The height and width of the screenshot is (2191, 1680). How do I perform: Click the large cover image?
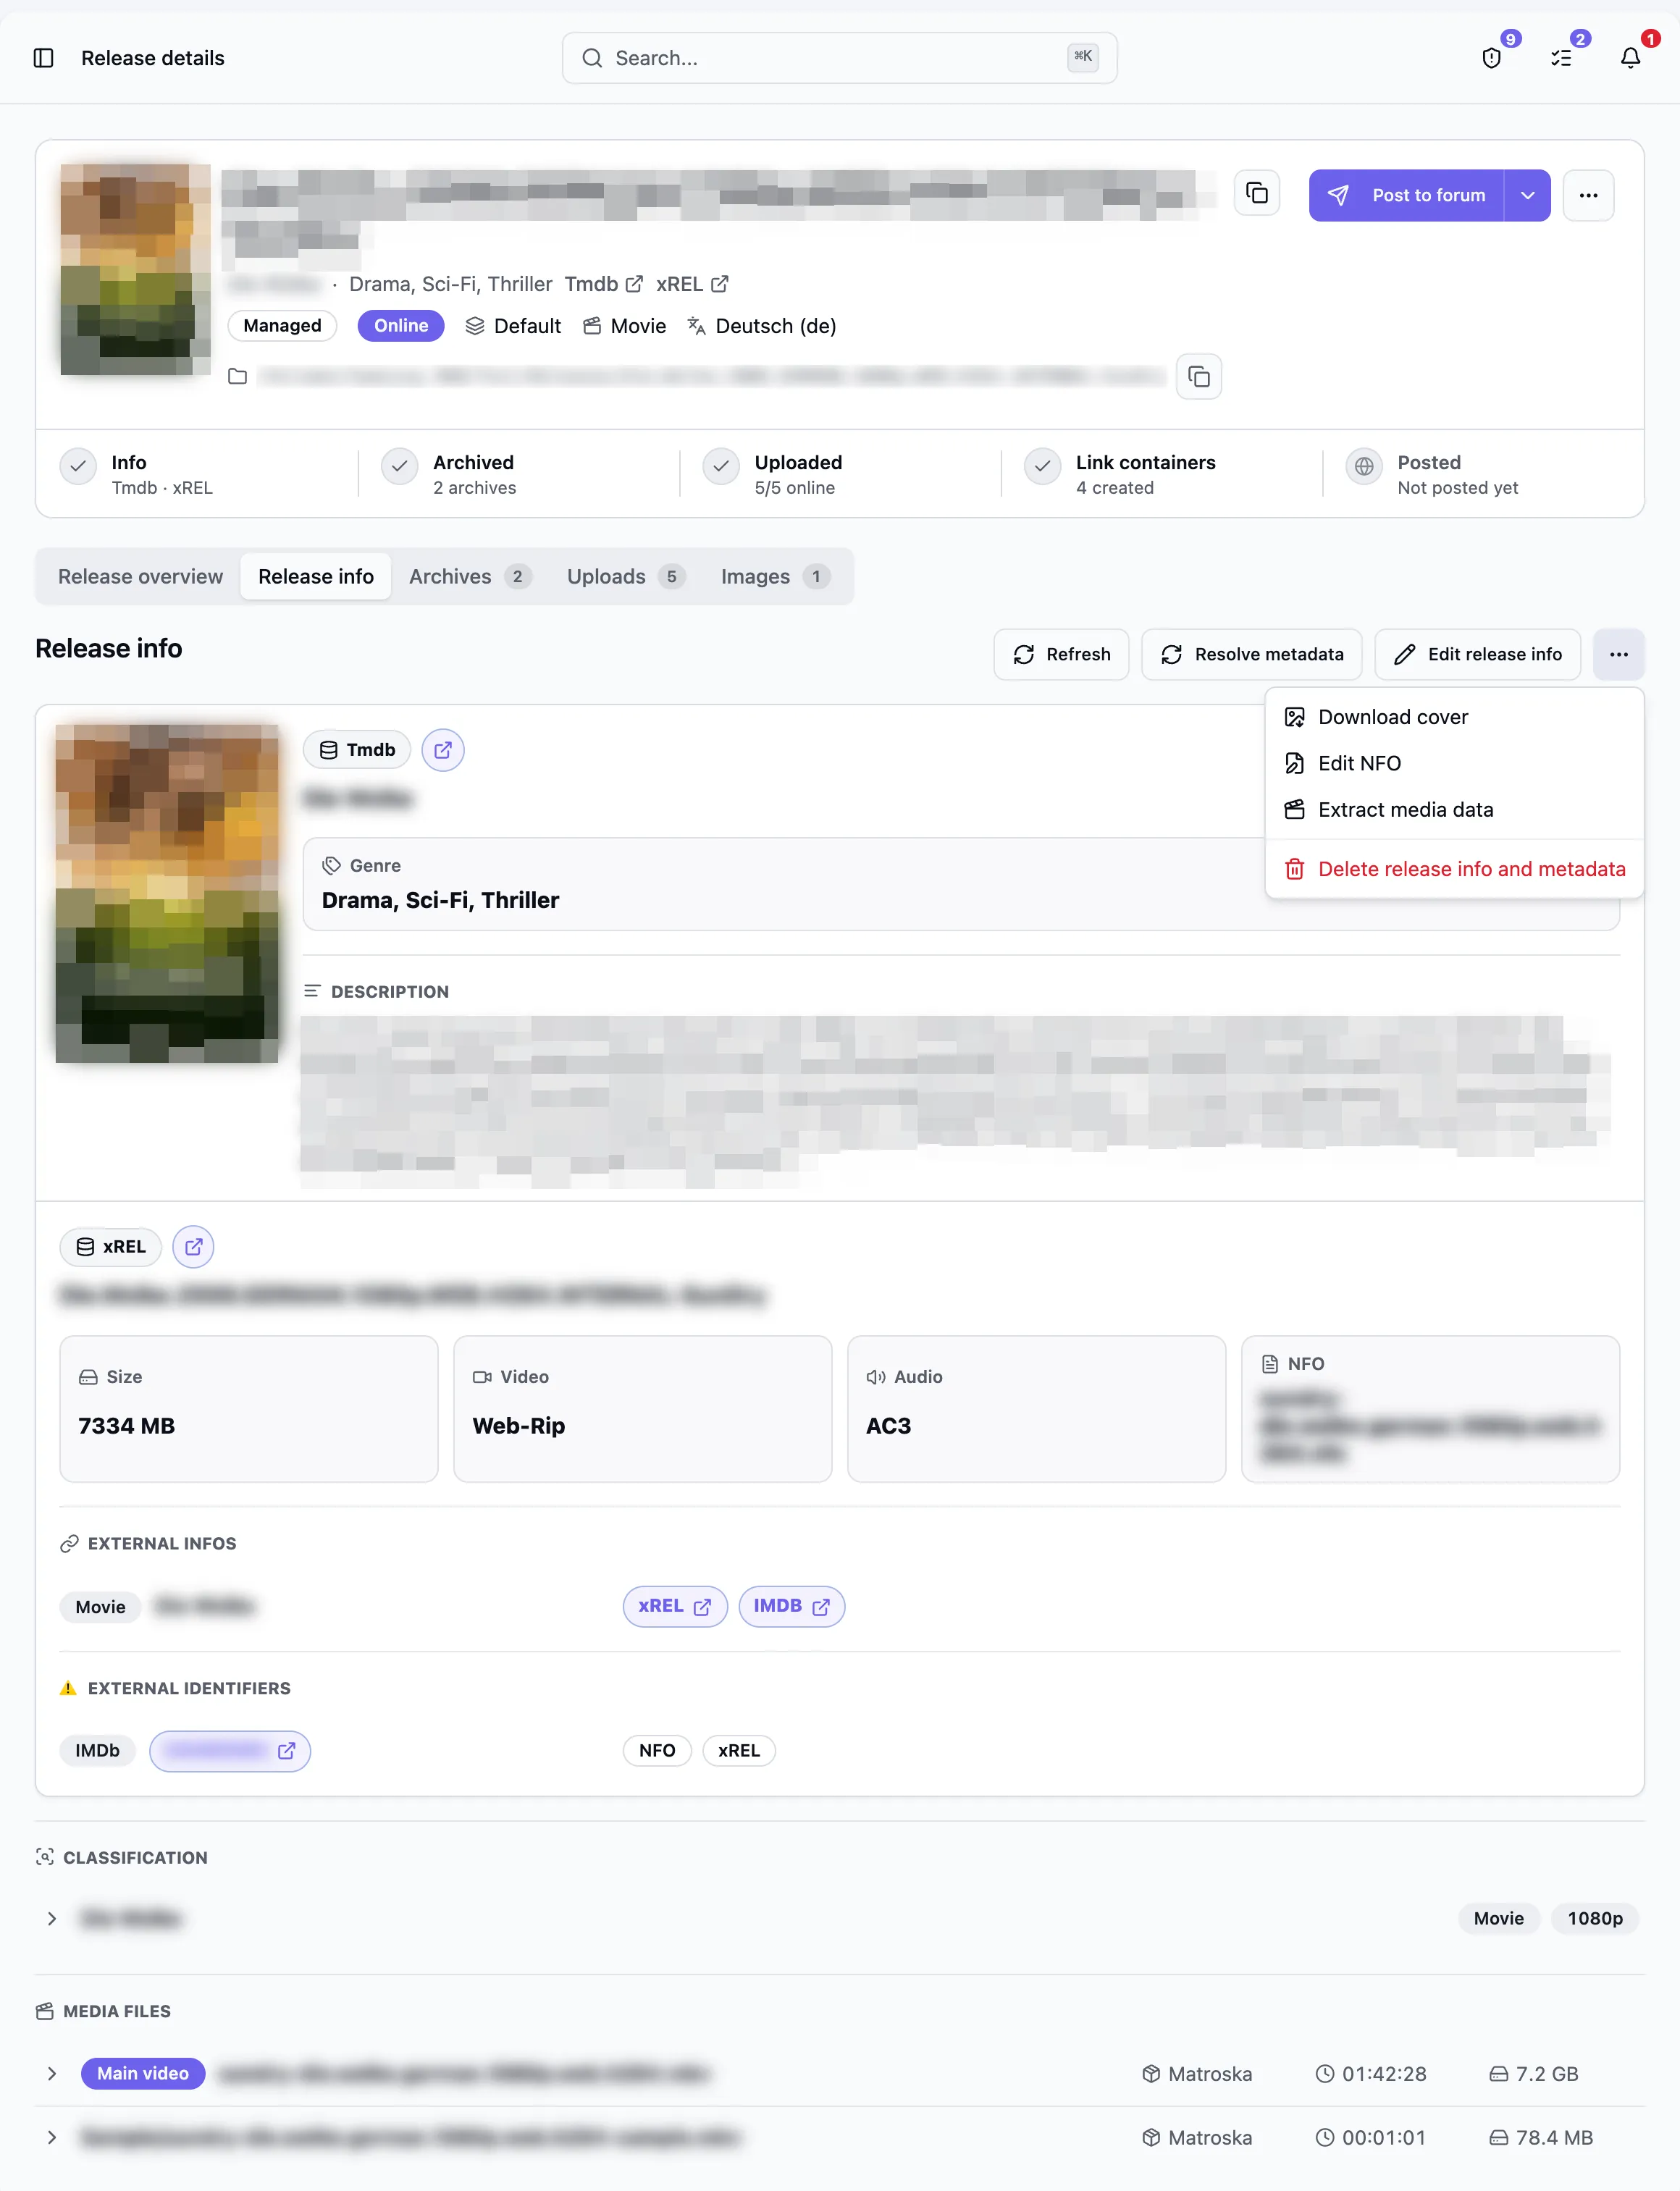pyautogui.click(x=167, y=893)
